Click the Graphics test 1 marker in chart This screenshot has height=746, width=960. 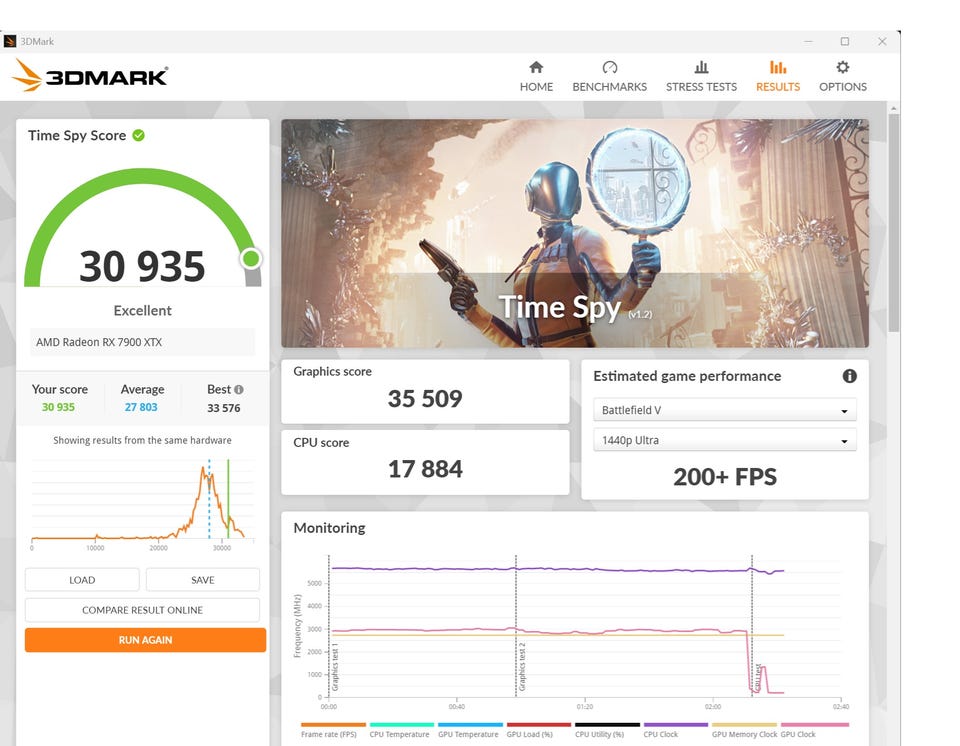tap(334, 668)
